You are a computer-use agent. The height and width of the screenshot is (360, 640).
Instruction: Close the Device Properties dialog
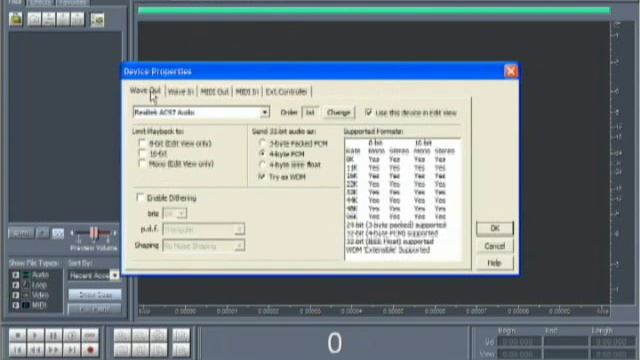tap(511, 71)
